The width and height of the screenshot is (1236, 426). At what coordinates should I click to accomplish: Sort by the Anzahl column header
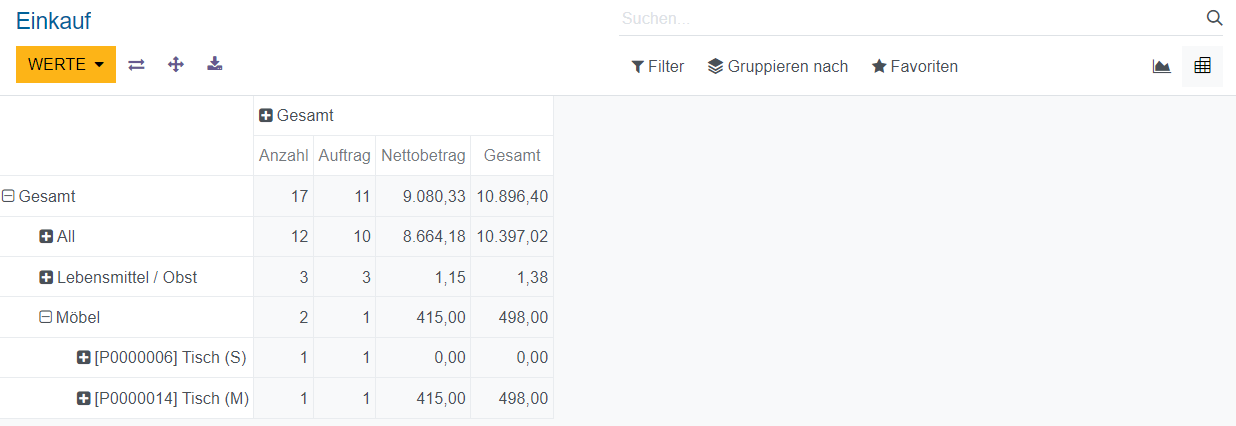283,156
